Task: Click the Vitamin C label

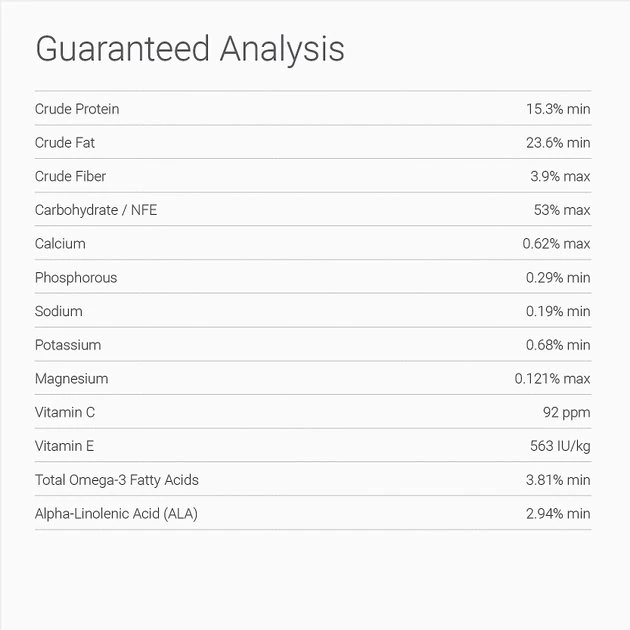Action: (65, 412)
